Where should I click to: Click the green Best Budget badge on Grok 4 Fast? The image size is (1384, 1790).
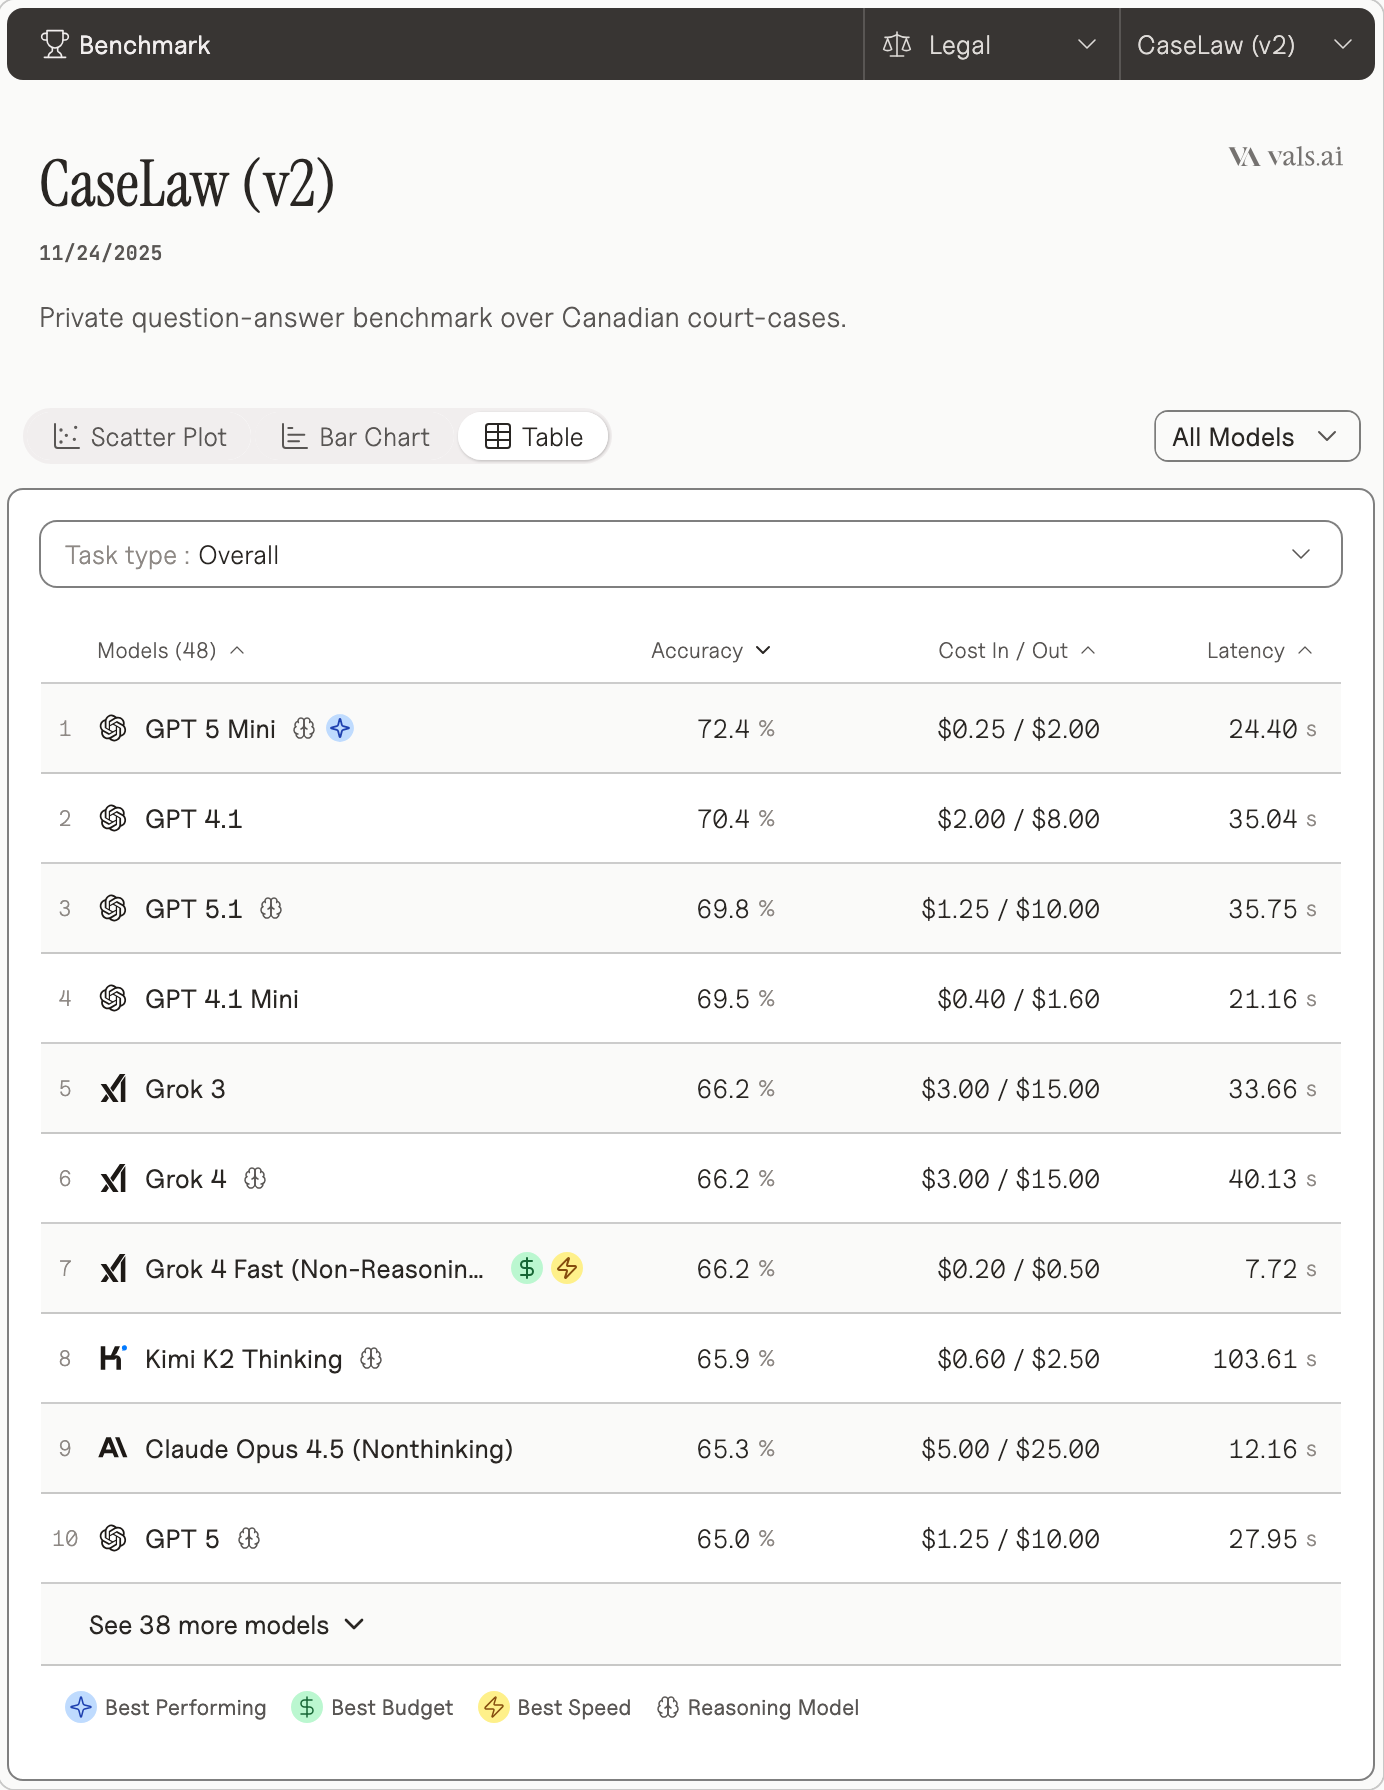point(527,1269)
